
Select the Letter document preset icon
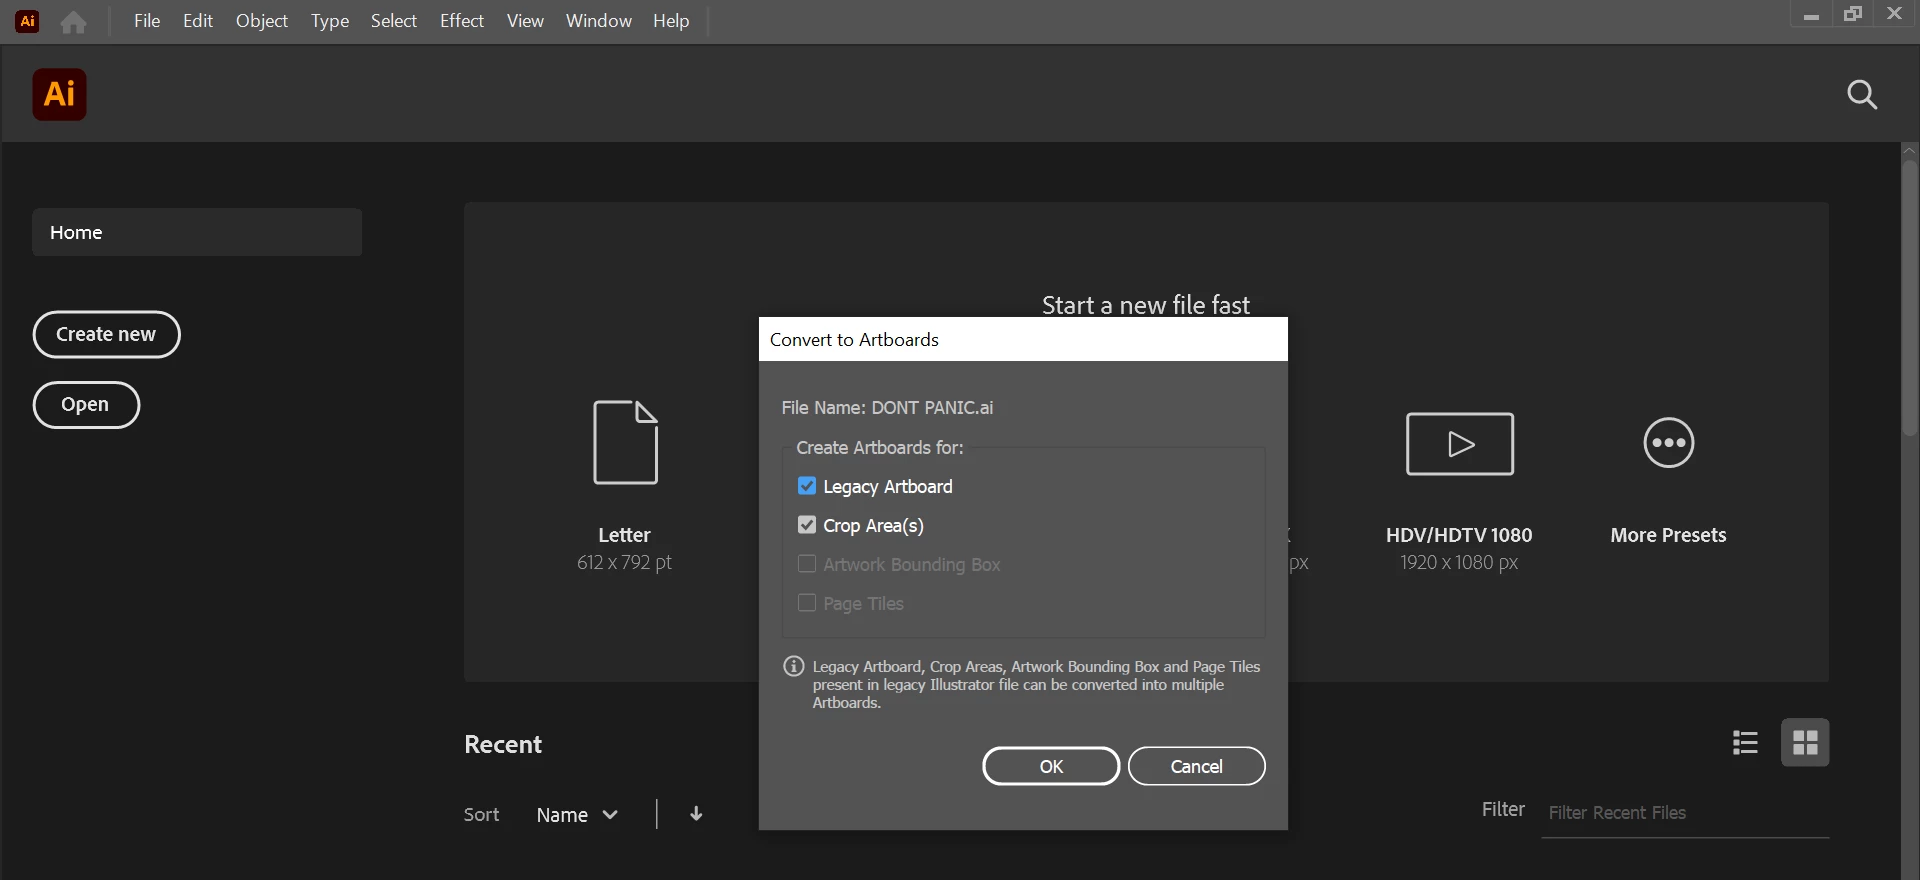[x=625, y=442]
